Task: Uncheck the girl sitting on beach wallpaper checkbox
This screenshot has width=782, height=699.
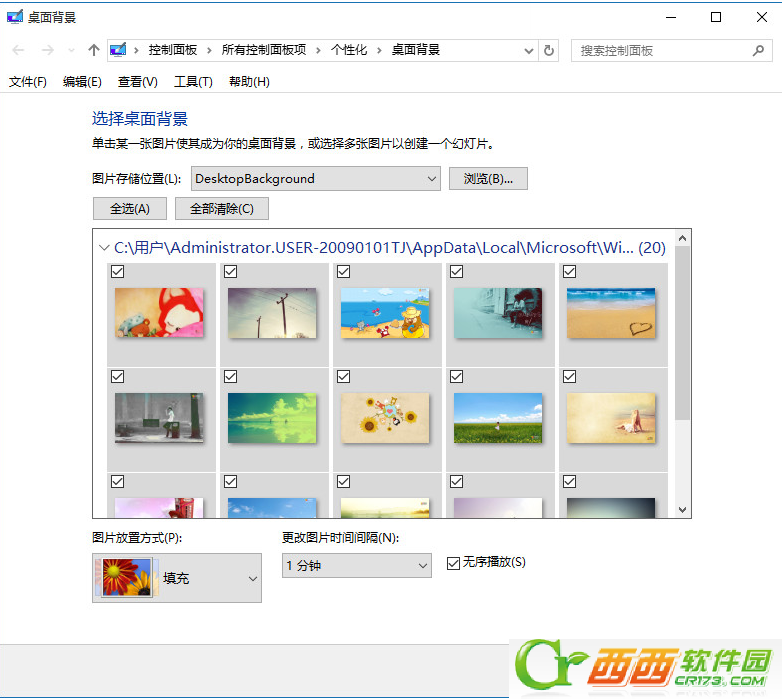Action: click(x=570, y=376)
